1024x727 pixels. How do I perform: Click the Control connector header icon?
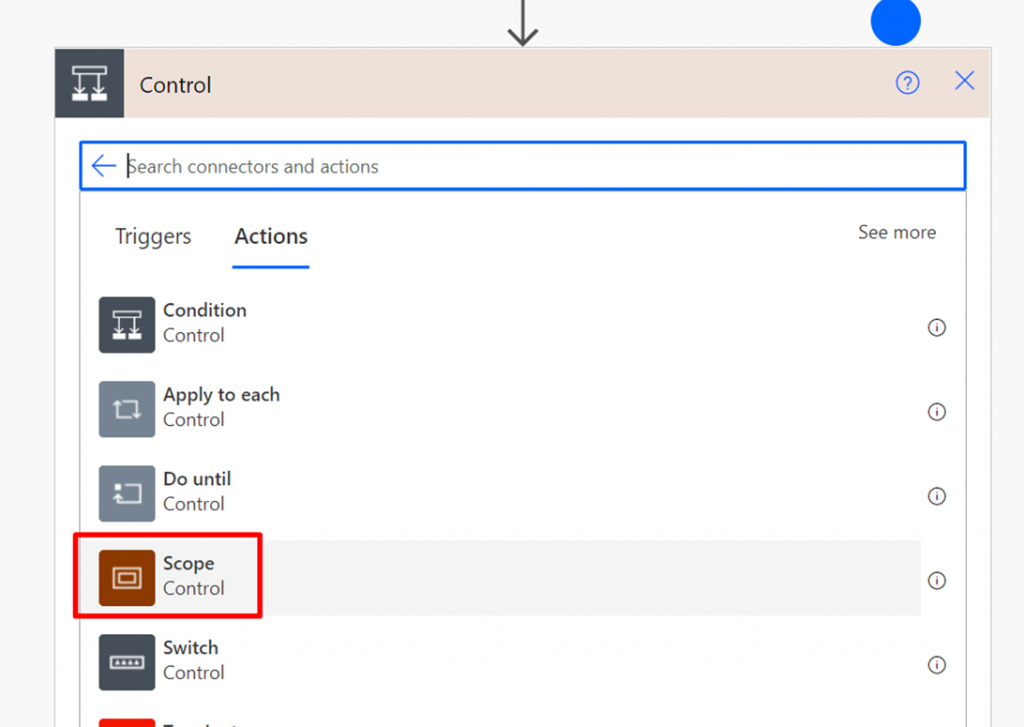pyautogui.click(x=90, y=84)
